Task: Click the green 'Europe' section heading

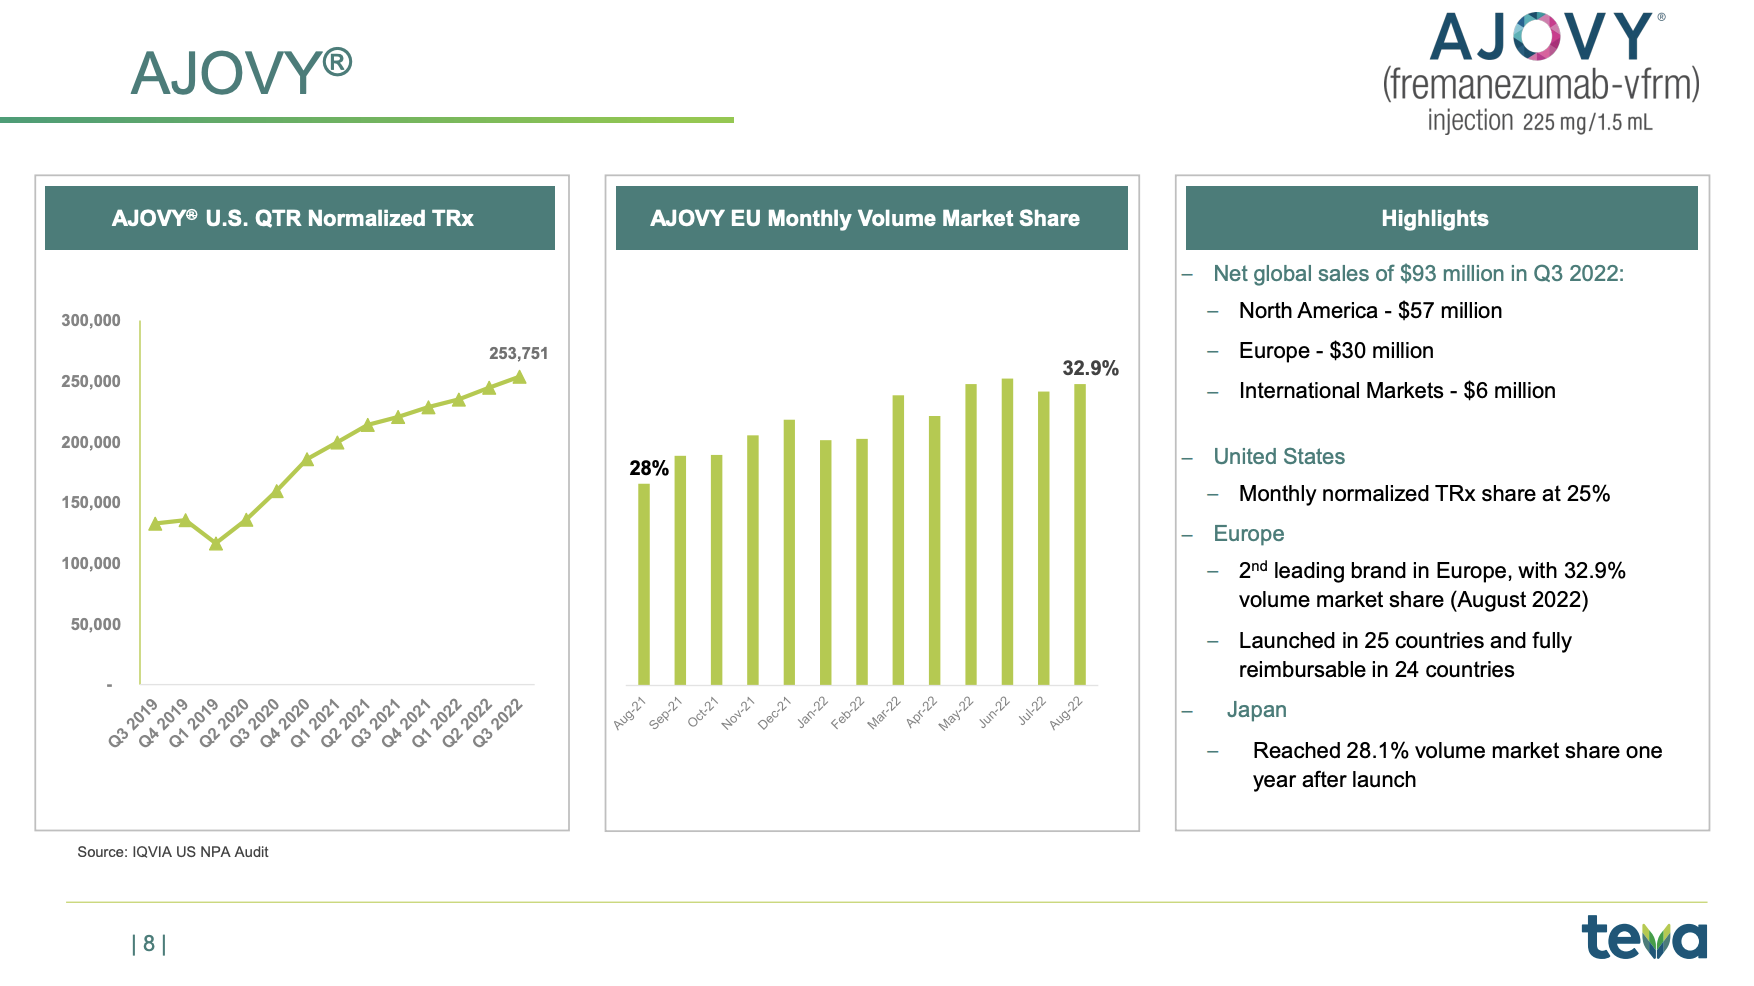Action: (1248, 534)
